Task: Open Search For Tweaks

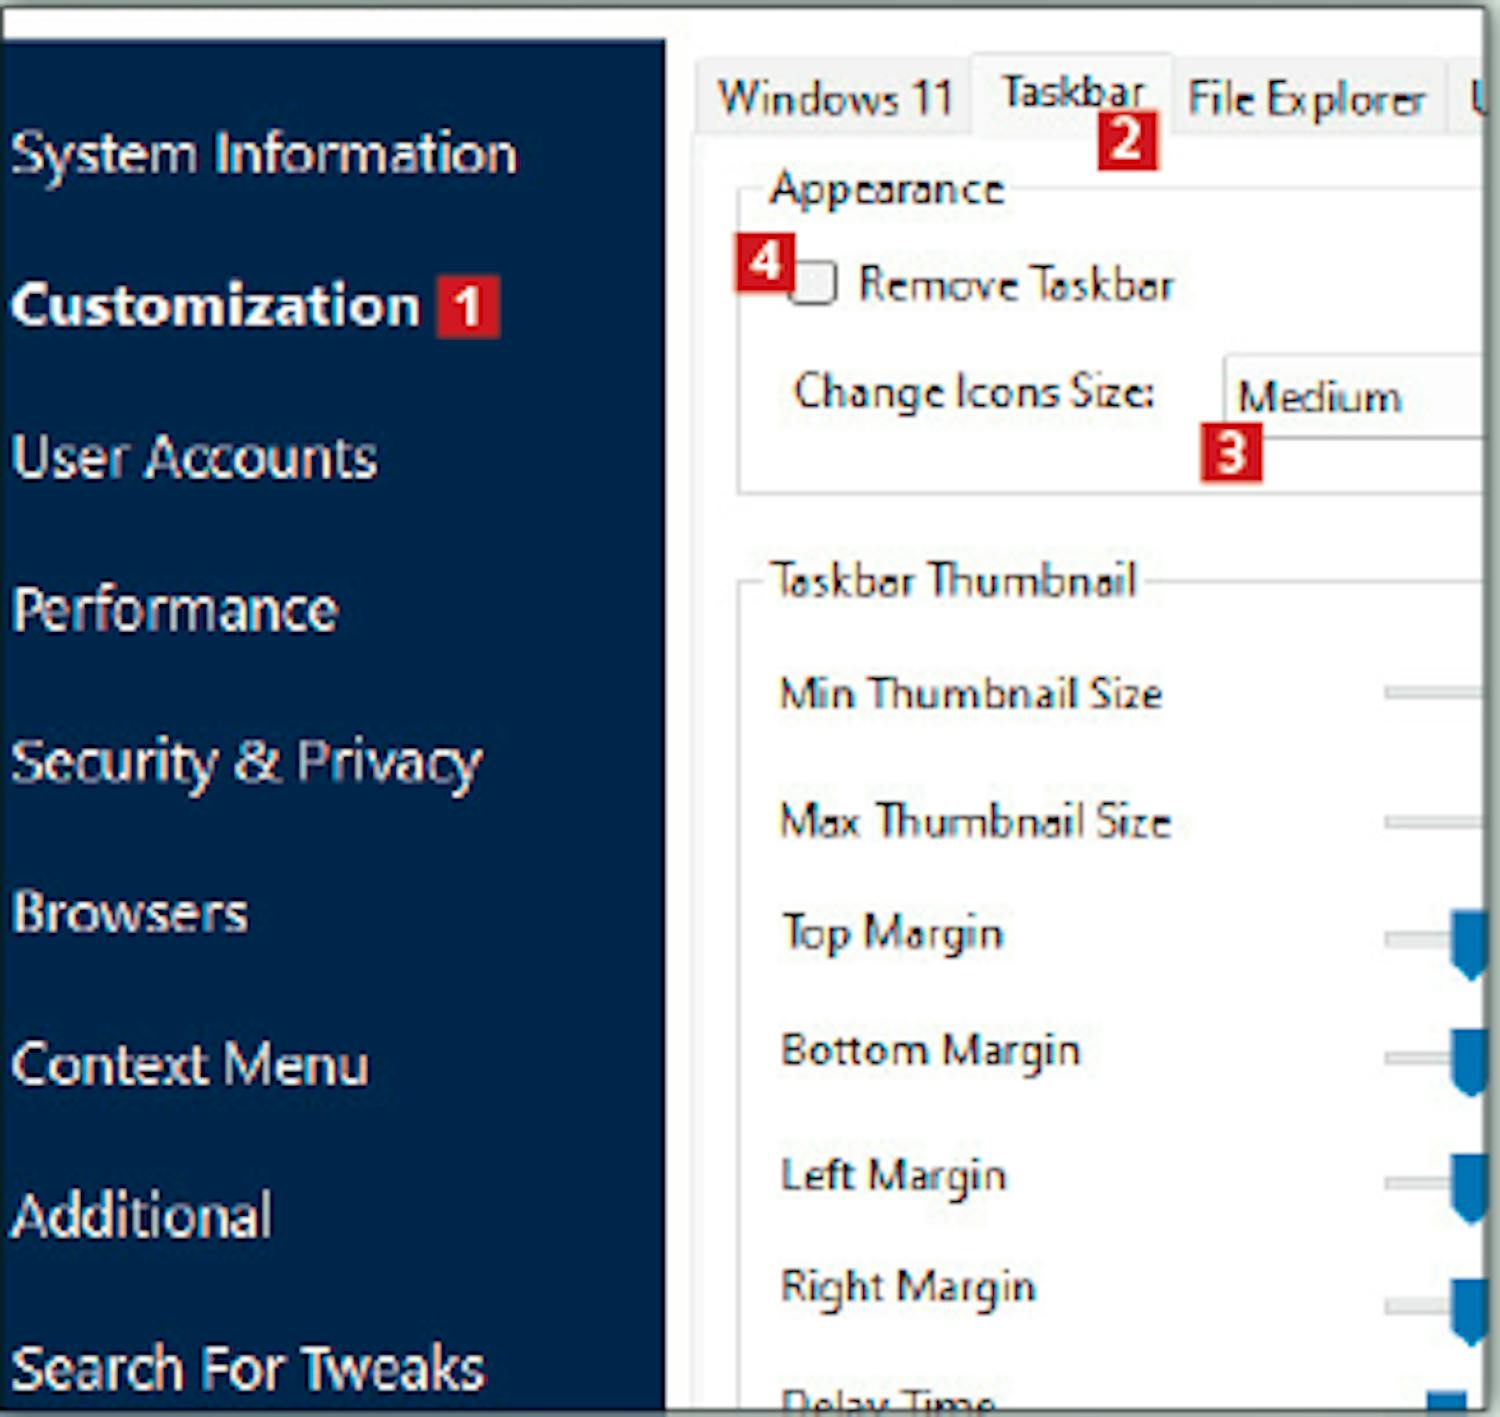Action: [x=248, y=1368]
